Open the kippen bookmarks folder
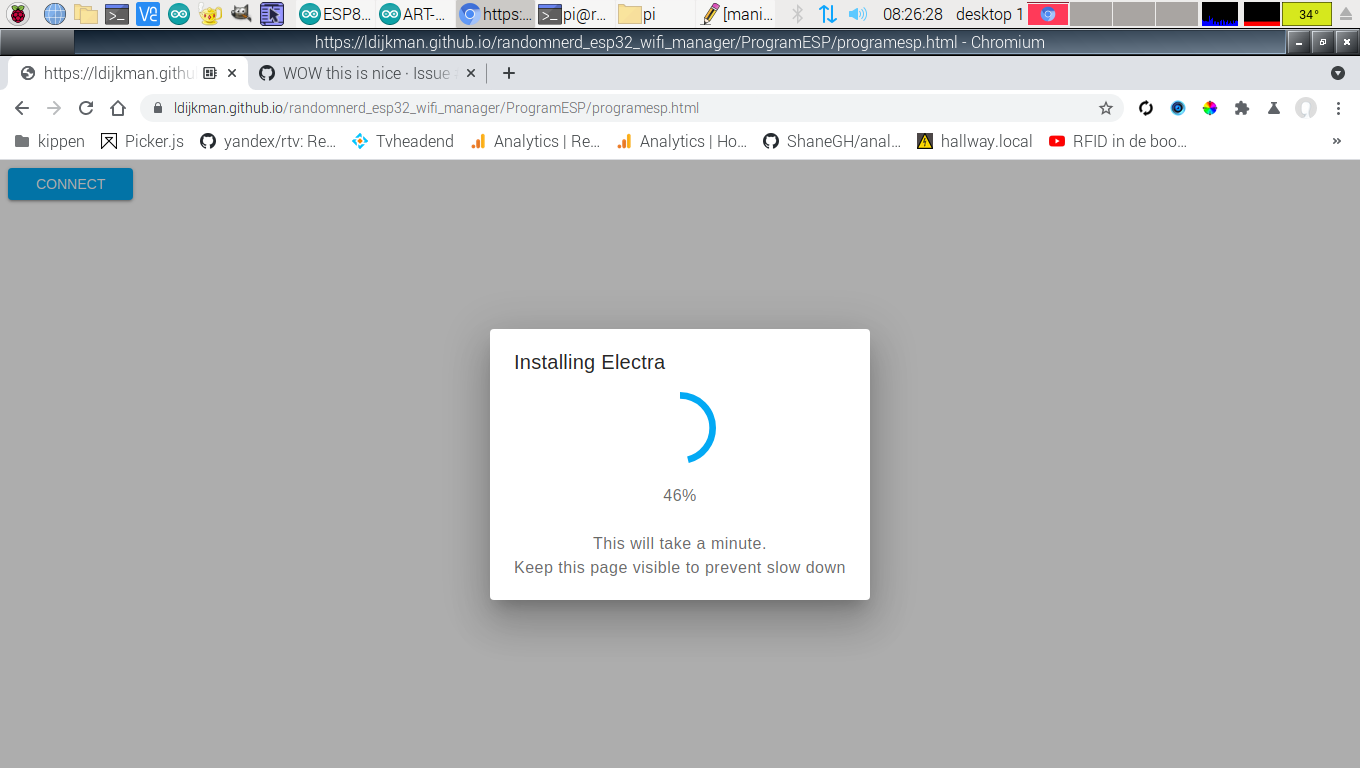This screenshot has width=1360, height=768. pos(48,141)
